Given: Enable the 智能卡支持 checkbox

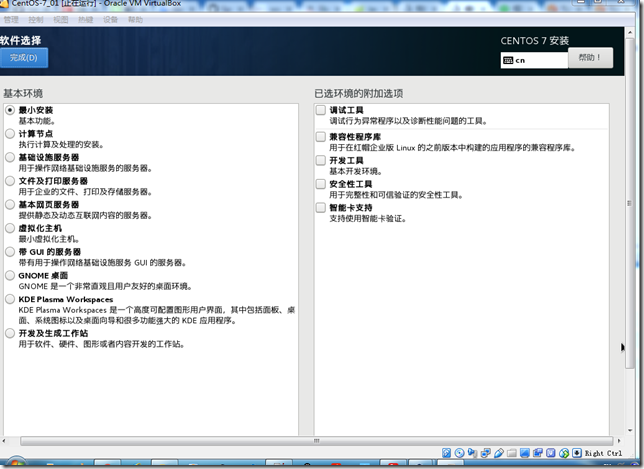Looking at the screenshot, I should [321, 207].
